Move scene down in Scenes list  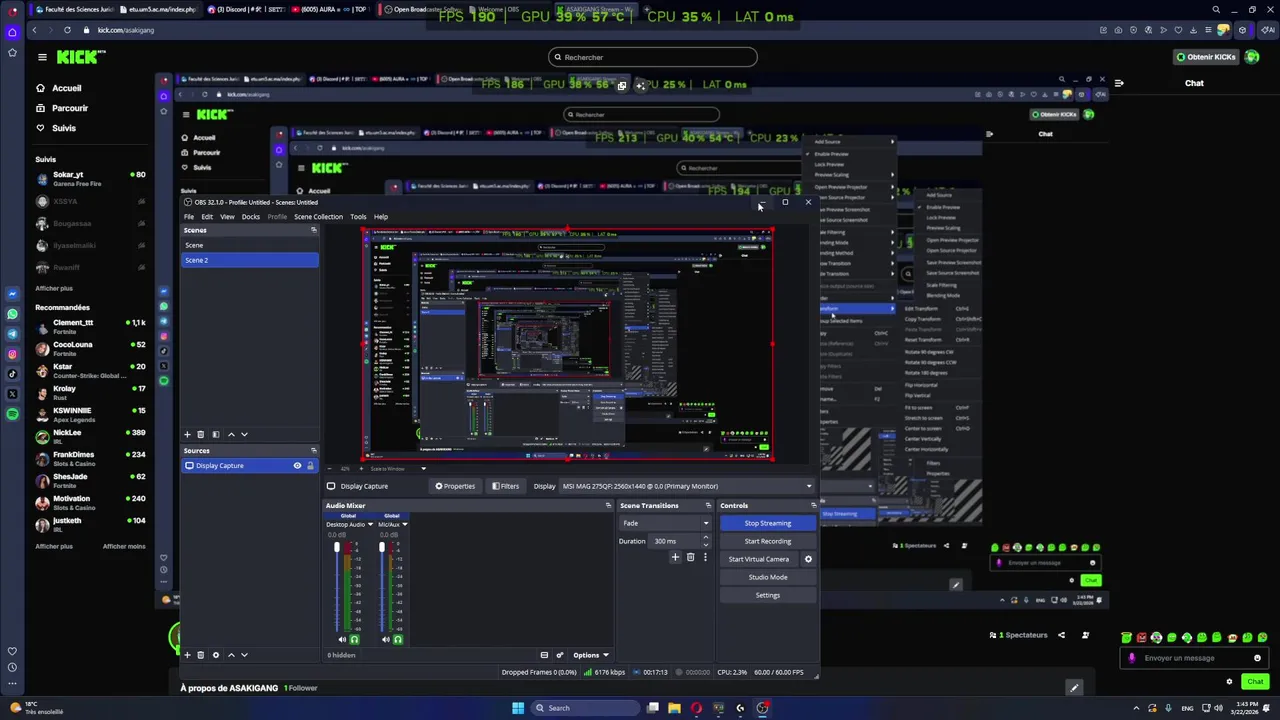[244, 434]
